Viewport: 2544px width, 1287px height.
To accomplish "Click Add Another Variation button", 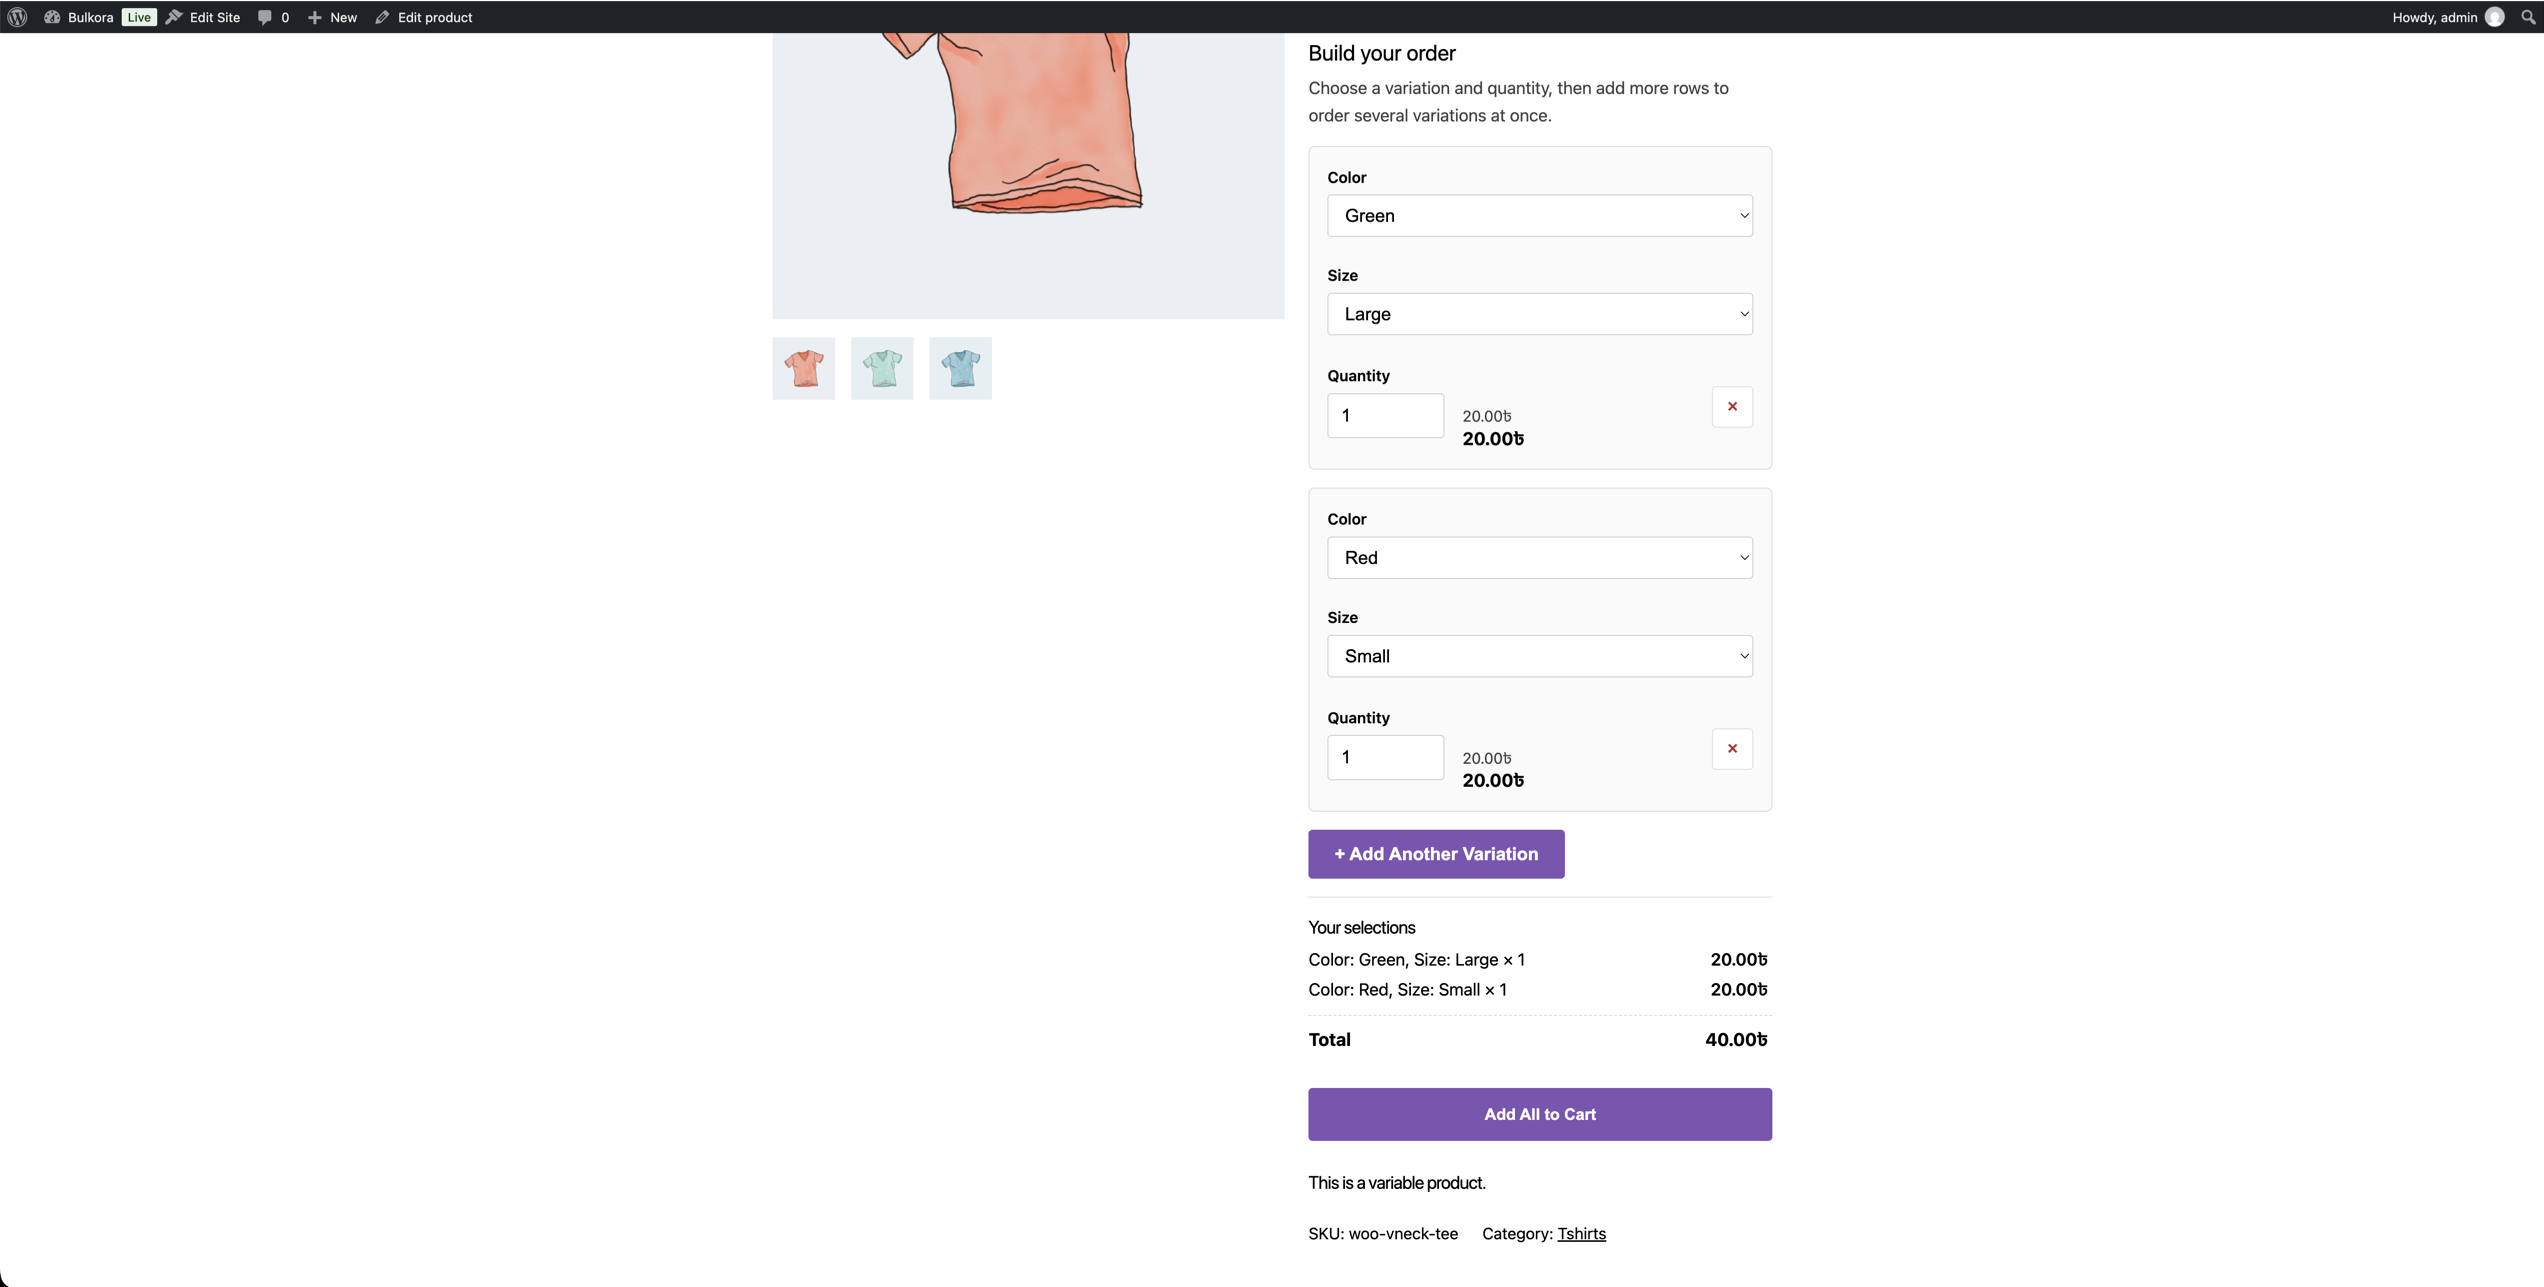I will pyautogui.click(x=1436, y=854).
